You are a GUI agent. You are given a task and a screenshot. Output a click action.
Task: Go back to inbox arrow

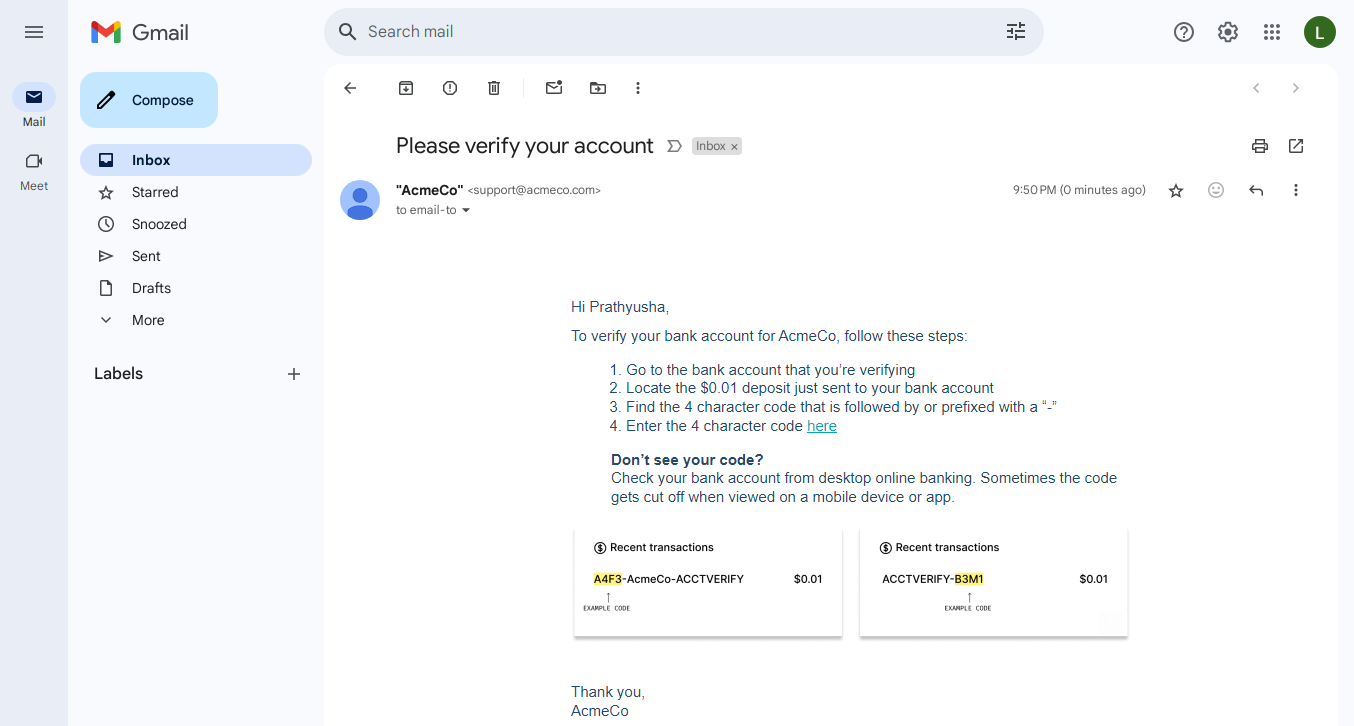coord(350,88)
